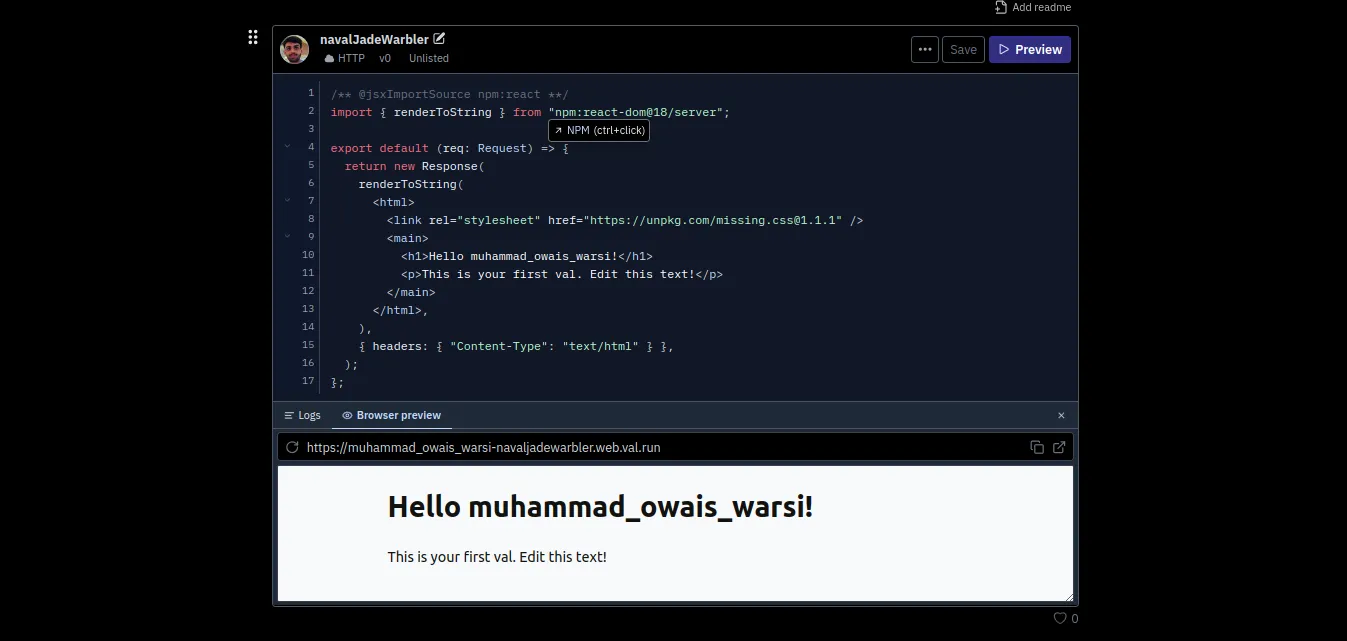Collapse the code fold at line 4
Viewport: 1347px width, 641px height.
click(288, 147)
